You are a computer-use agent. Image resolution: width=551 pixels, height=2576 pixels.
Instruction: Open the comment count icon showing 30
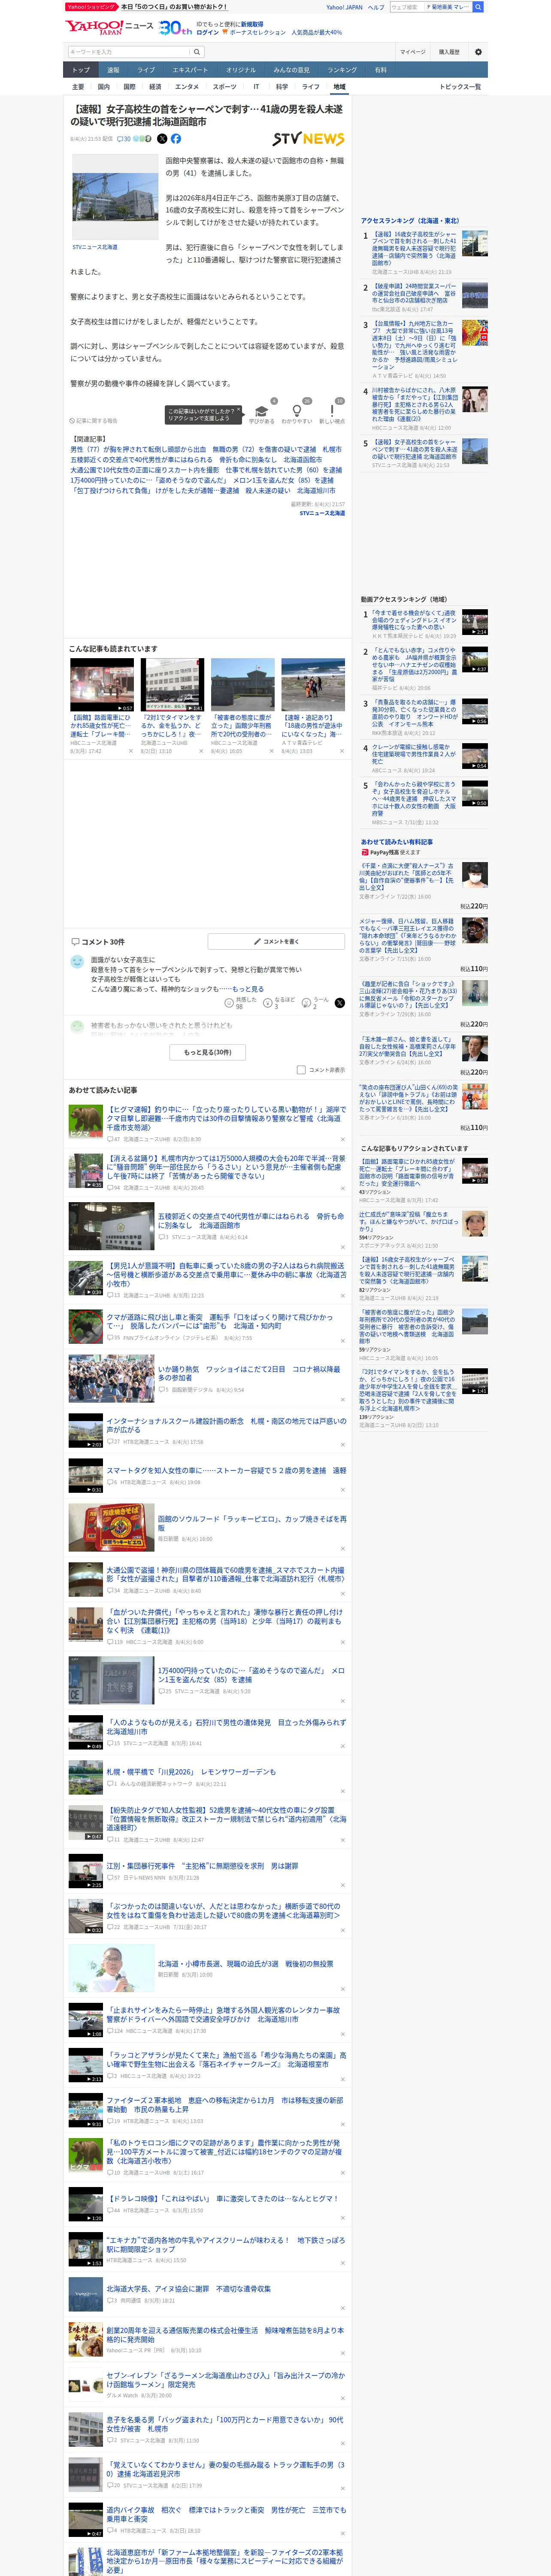pyautogui.click(x=123, y=139)
